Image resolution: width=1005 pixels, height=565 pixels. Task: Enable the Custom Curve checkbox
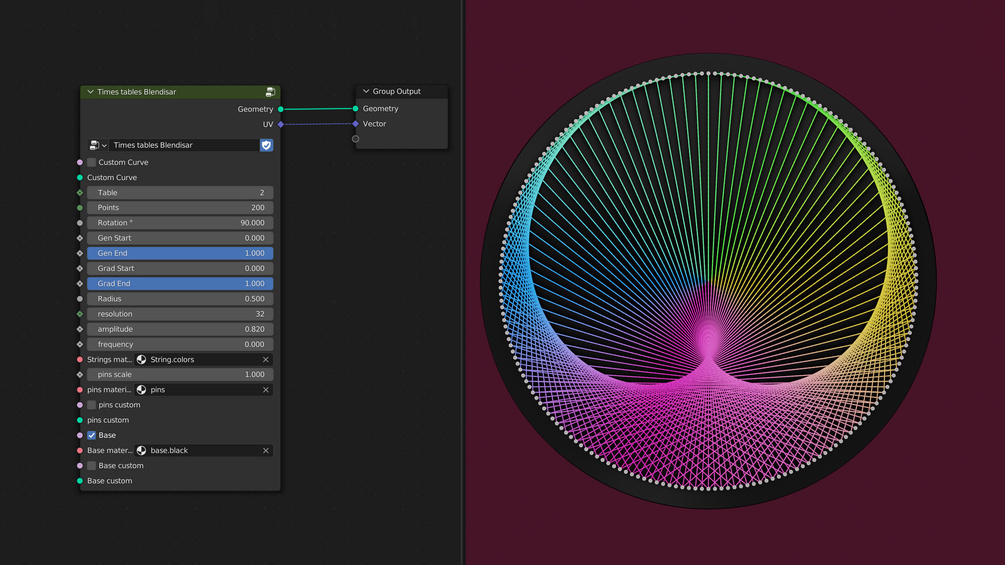(92, 162)
